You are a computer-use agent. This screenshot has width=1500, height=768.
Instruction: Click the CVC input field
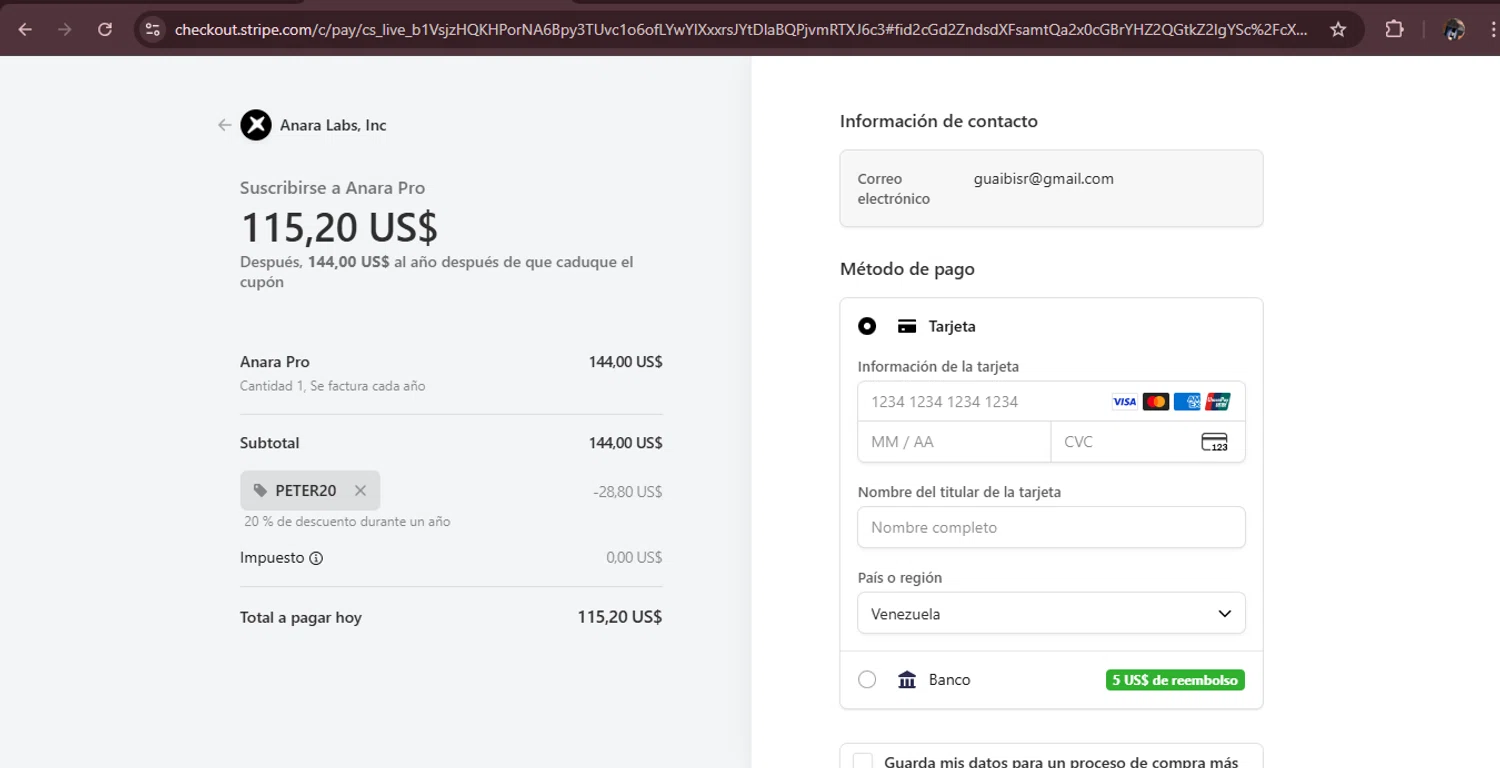(x=1148, y=442)
